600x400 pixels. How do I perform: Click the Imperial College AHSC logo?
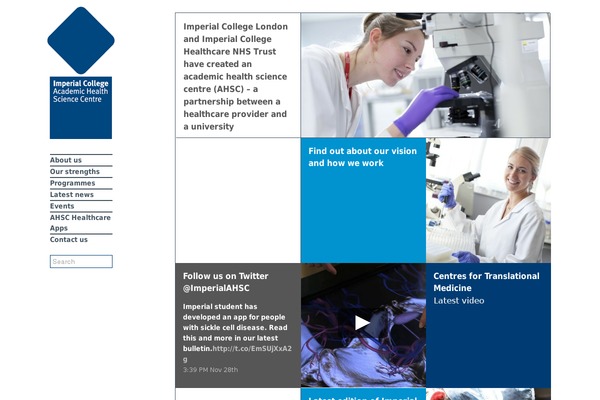[81, 73]
